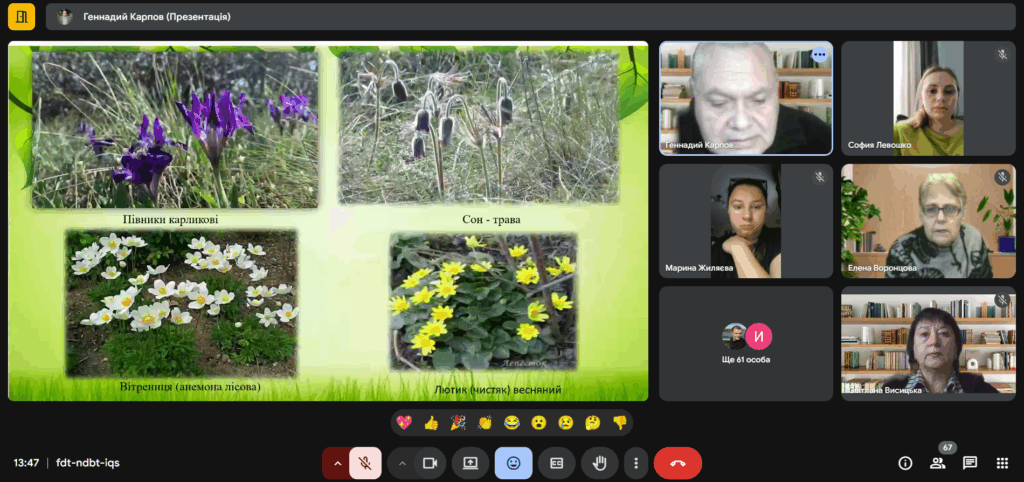1024x482 pixels.
Task: Open the activities grid icon
Action: [1002, 463]
